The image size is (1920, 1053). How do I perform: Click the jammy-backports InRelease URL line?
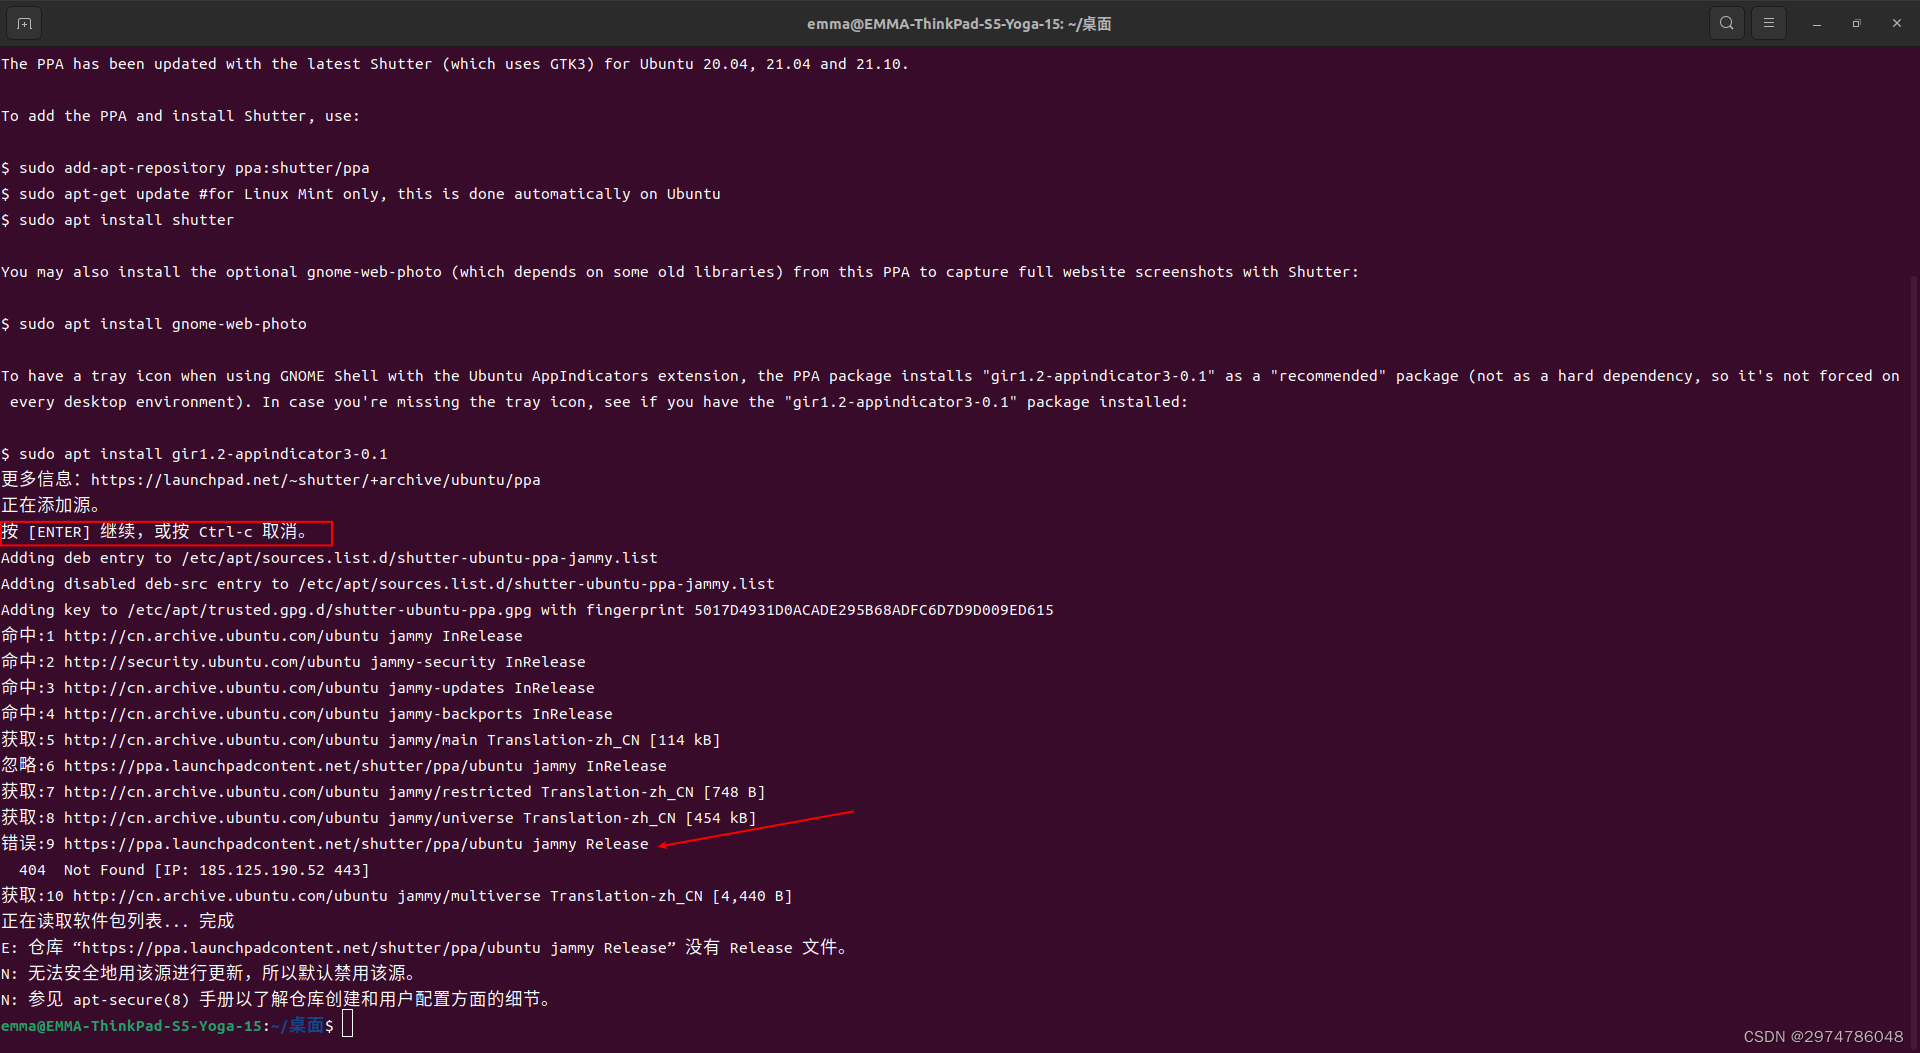click(x=307, y=714)
